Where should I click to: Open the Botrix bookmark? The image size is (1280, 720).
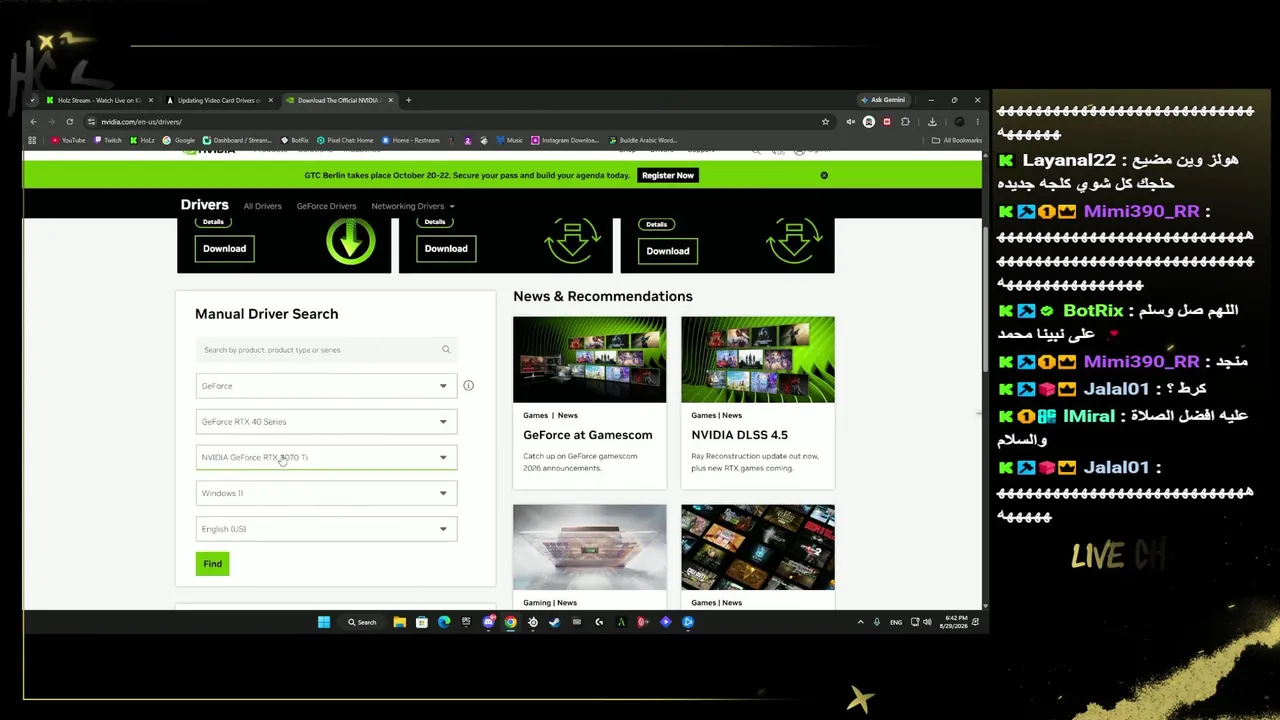pyautogui.click(x=295, y=140)
